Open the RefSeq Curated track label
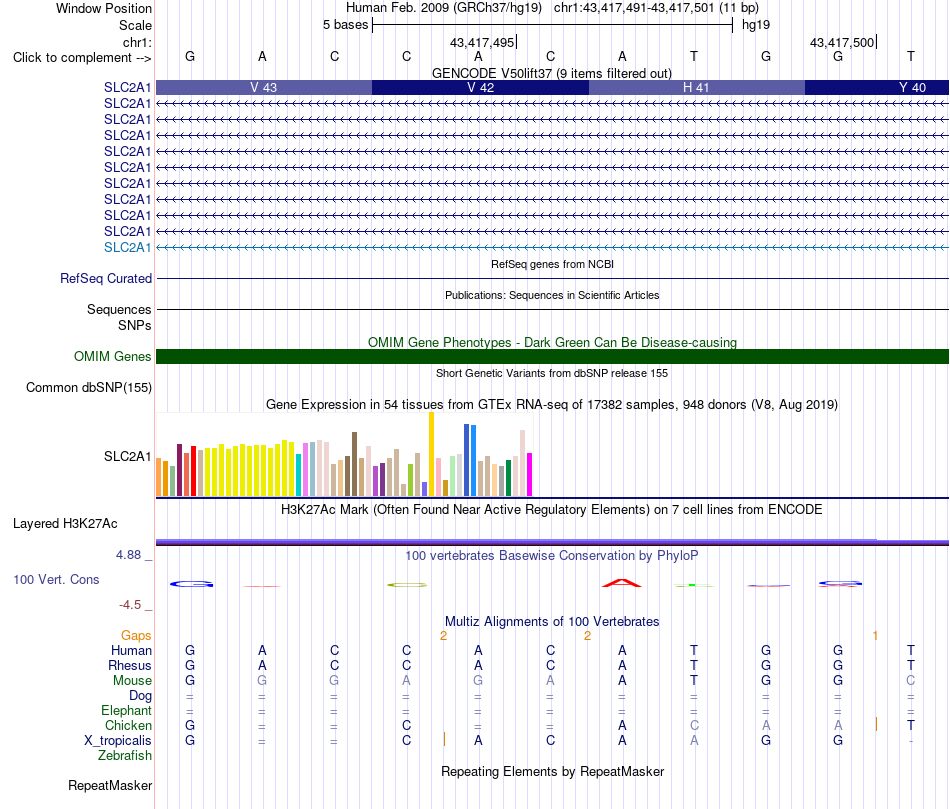The image size is (950, 809). [105, 278]
